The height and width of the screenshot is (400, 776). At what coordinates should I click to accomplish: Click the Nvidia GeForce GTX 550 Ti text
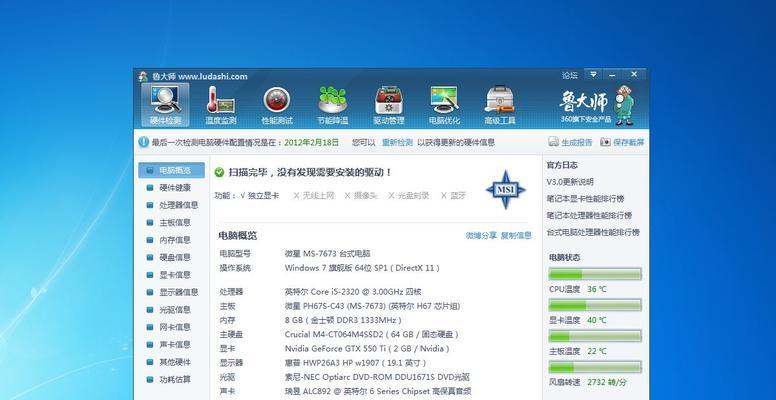click(x=367, y=349)
